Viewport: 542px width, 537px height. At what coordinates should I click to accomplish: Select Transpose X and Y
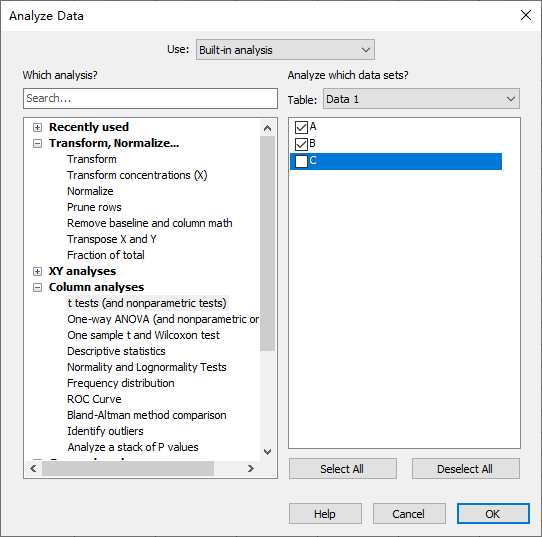pyautogui.click(x=112, y=239)
